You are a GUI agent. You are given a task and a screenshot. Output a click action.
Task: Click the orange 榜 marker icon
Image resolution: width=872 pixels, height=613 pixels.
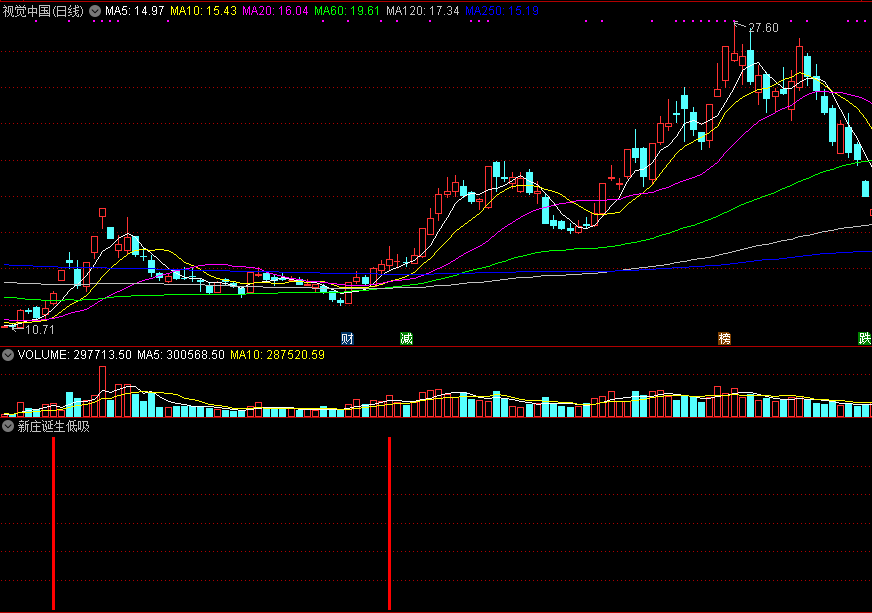(724, 338)
